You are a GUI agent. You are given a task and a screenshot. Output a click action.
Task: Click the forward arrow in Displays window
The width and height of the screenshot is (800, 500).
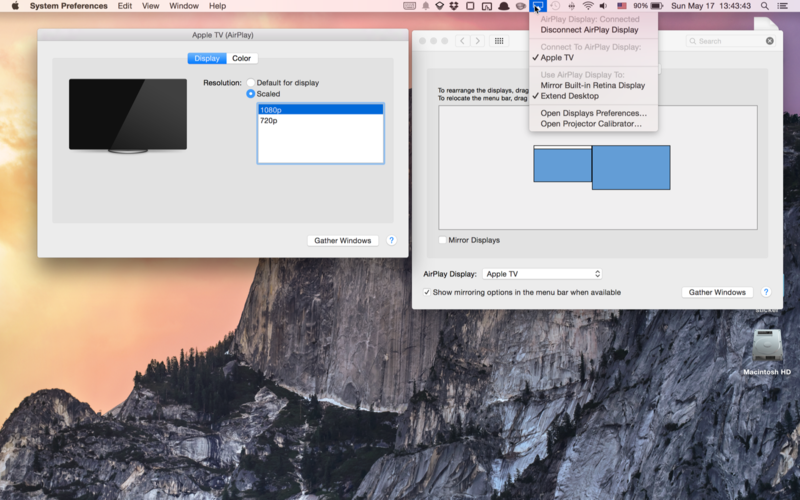tap(478, 41)
